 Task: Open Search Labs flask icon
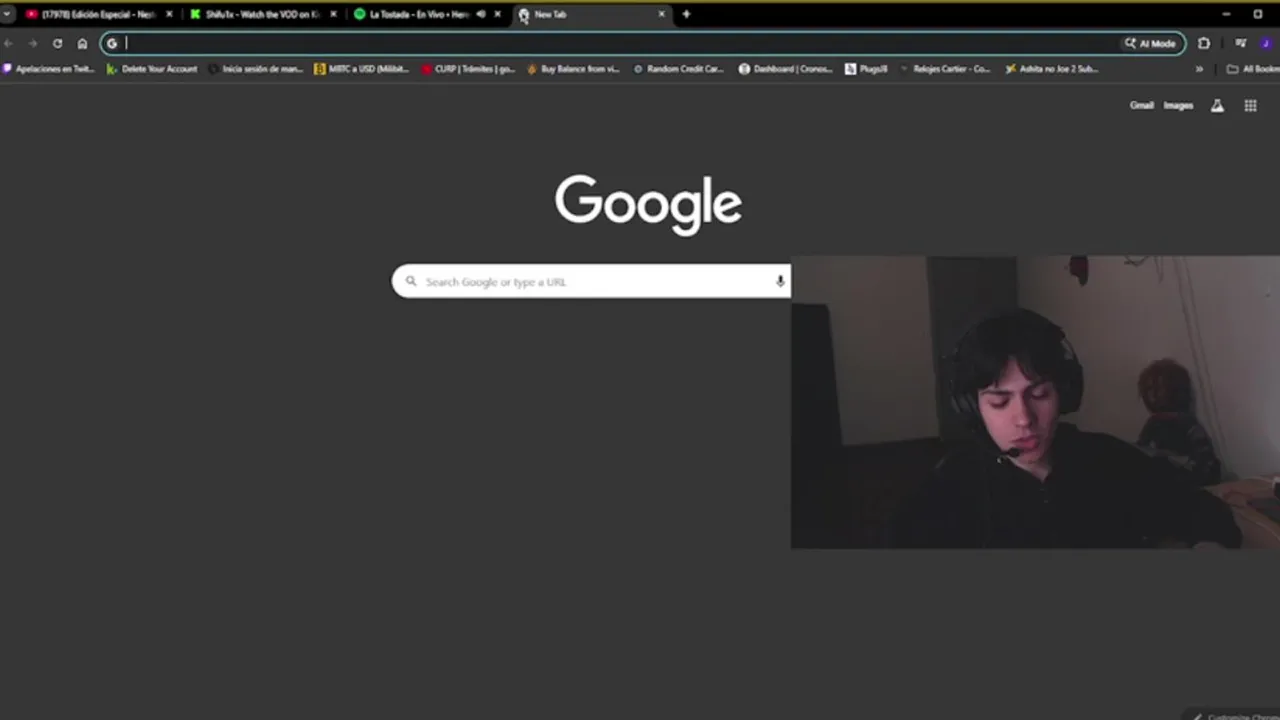1217,105
